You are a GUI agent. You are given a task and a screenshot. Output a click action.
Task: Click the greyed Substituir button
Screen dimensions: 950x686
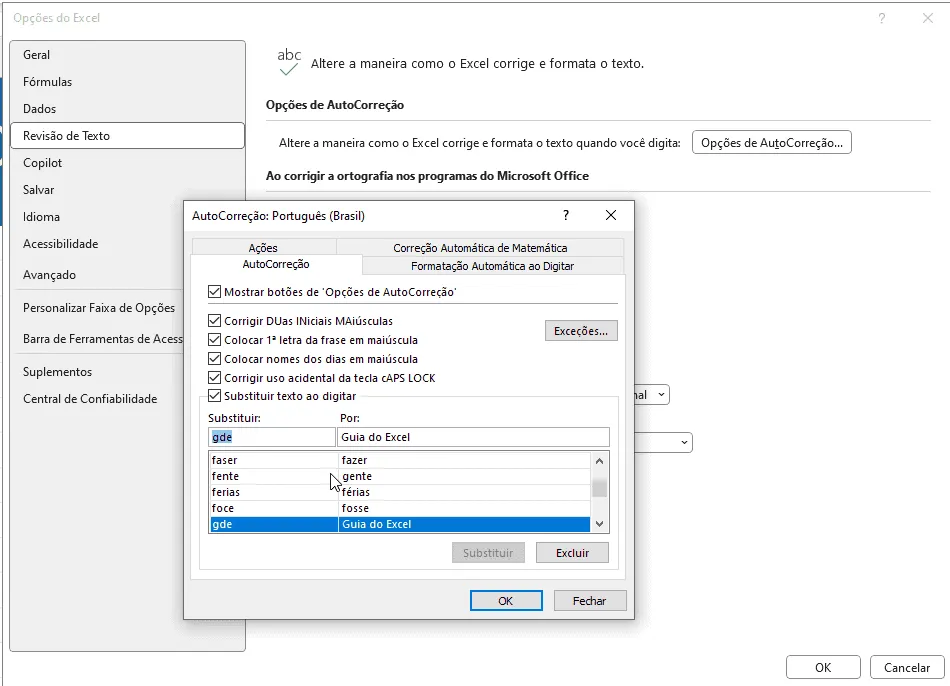[x=488, y=553]
